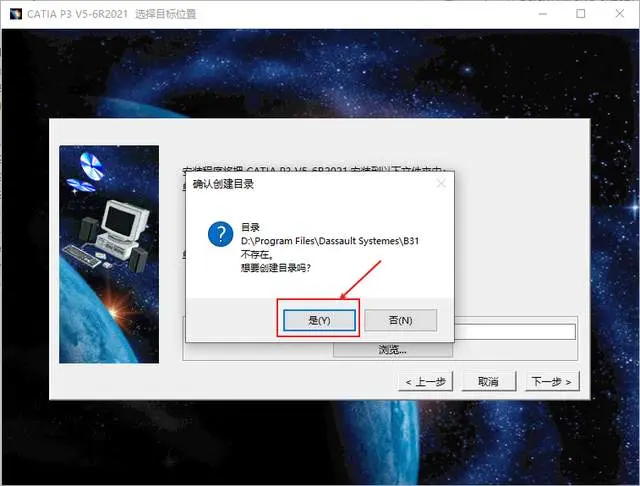640x486 pixels.
Task: Proceed with the 下一步 button
Action: pos(552,382)
